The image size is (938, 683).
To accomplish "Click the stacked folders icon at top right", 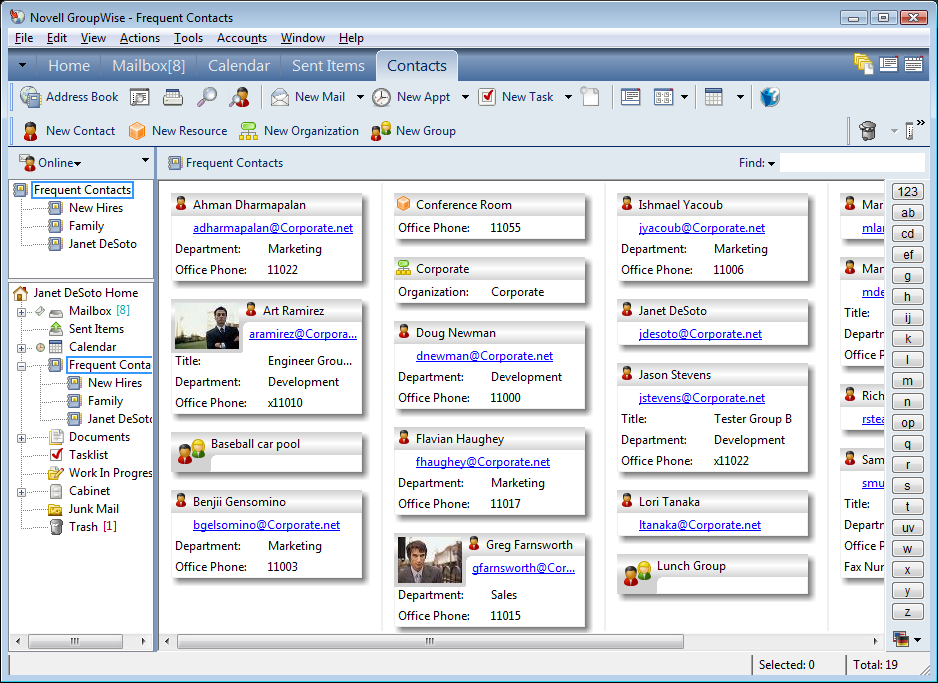I will (863, 63).
